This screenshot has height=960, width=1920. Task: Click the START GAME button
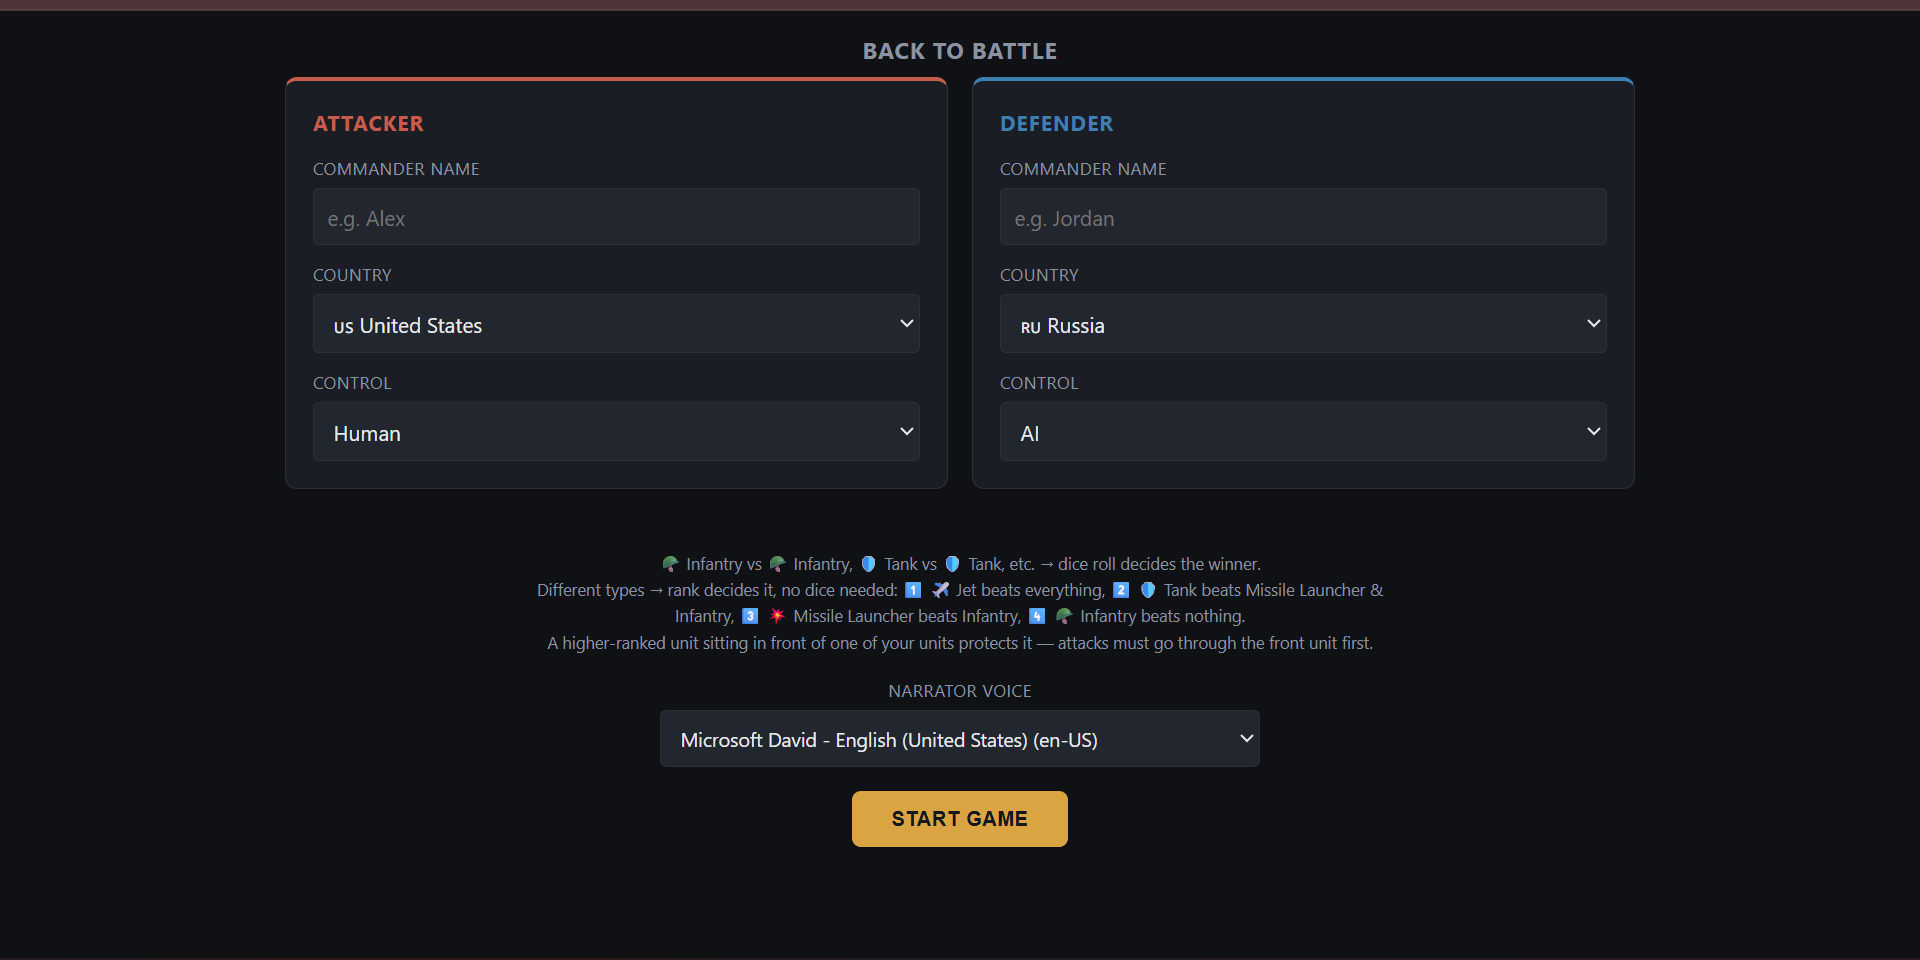960,819
